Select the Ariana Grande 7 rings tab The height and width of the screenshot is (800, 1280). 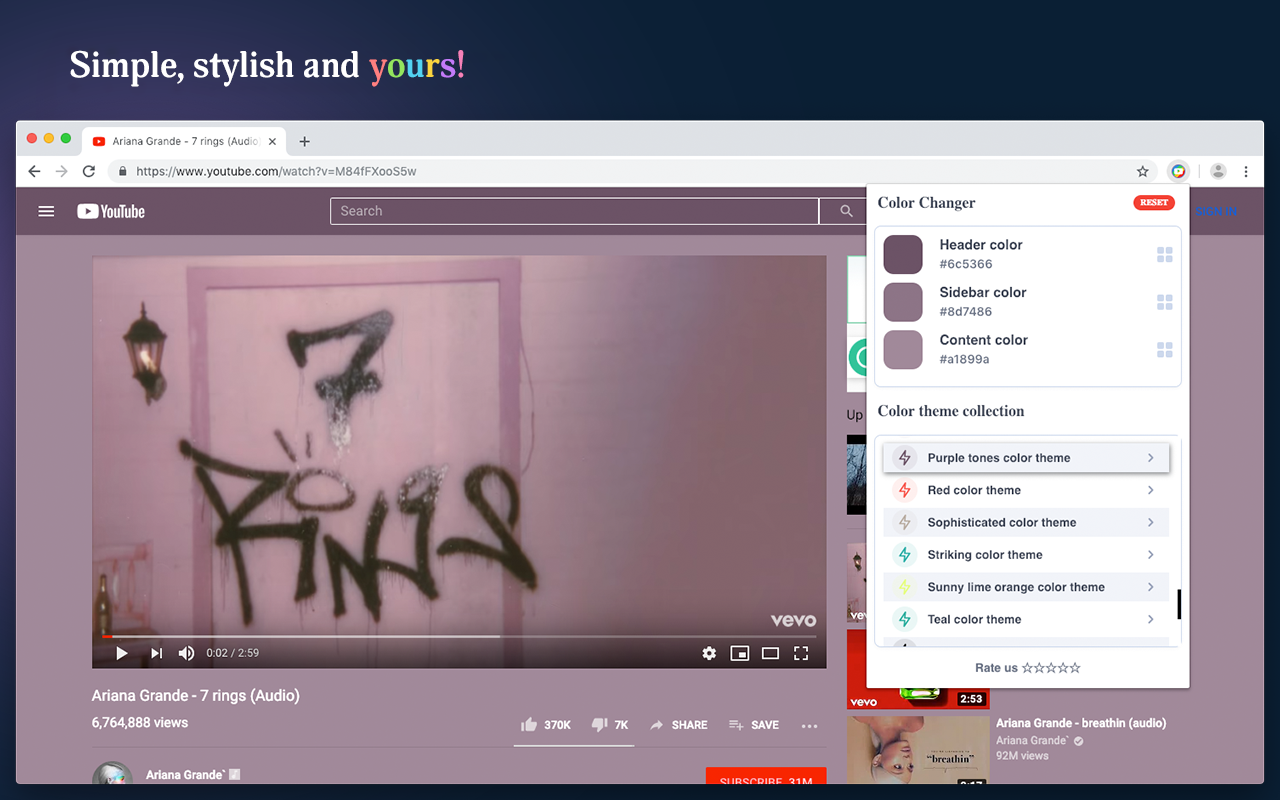(184, 141)
